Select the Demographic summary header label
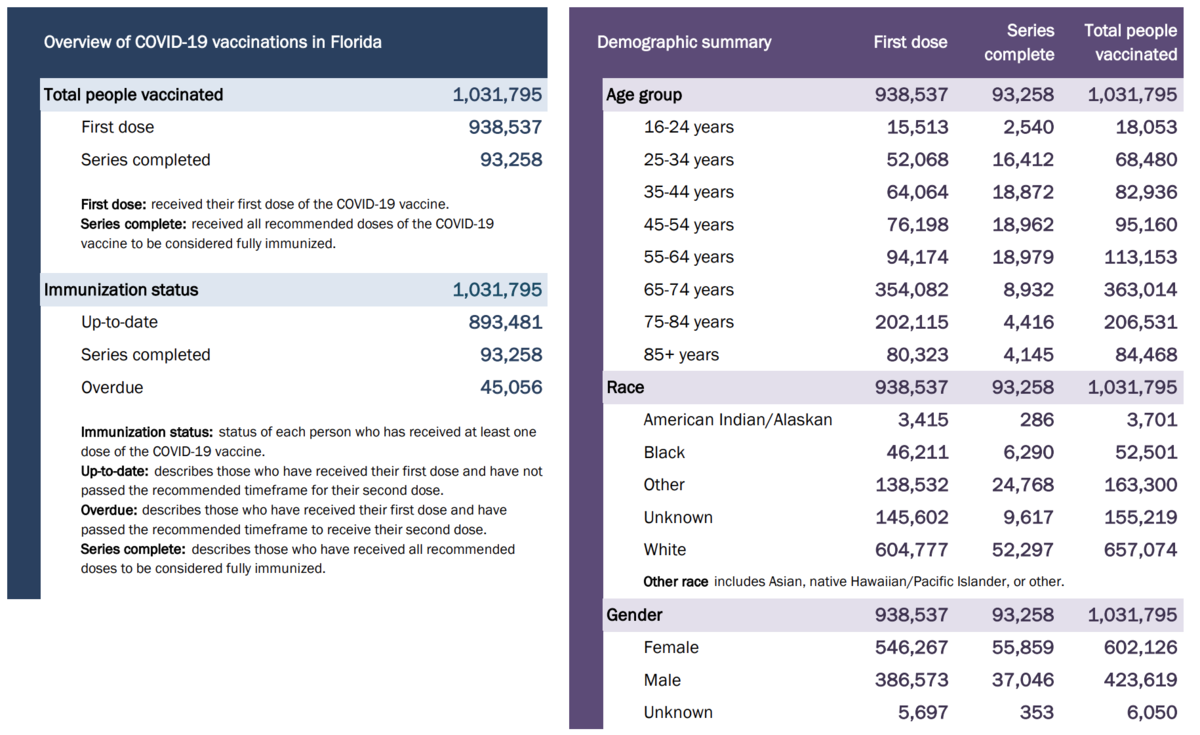 (x=684, y=42)
